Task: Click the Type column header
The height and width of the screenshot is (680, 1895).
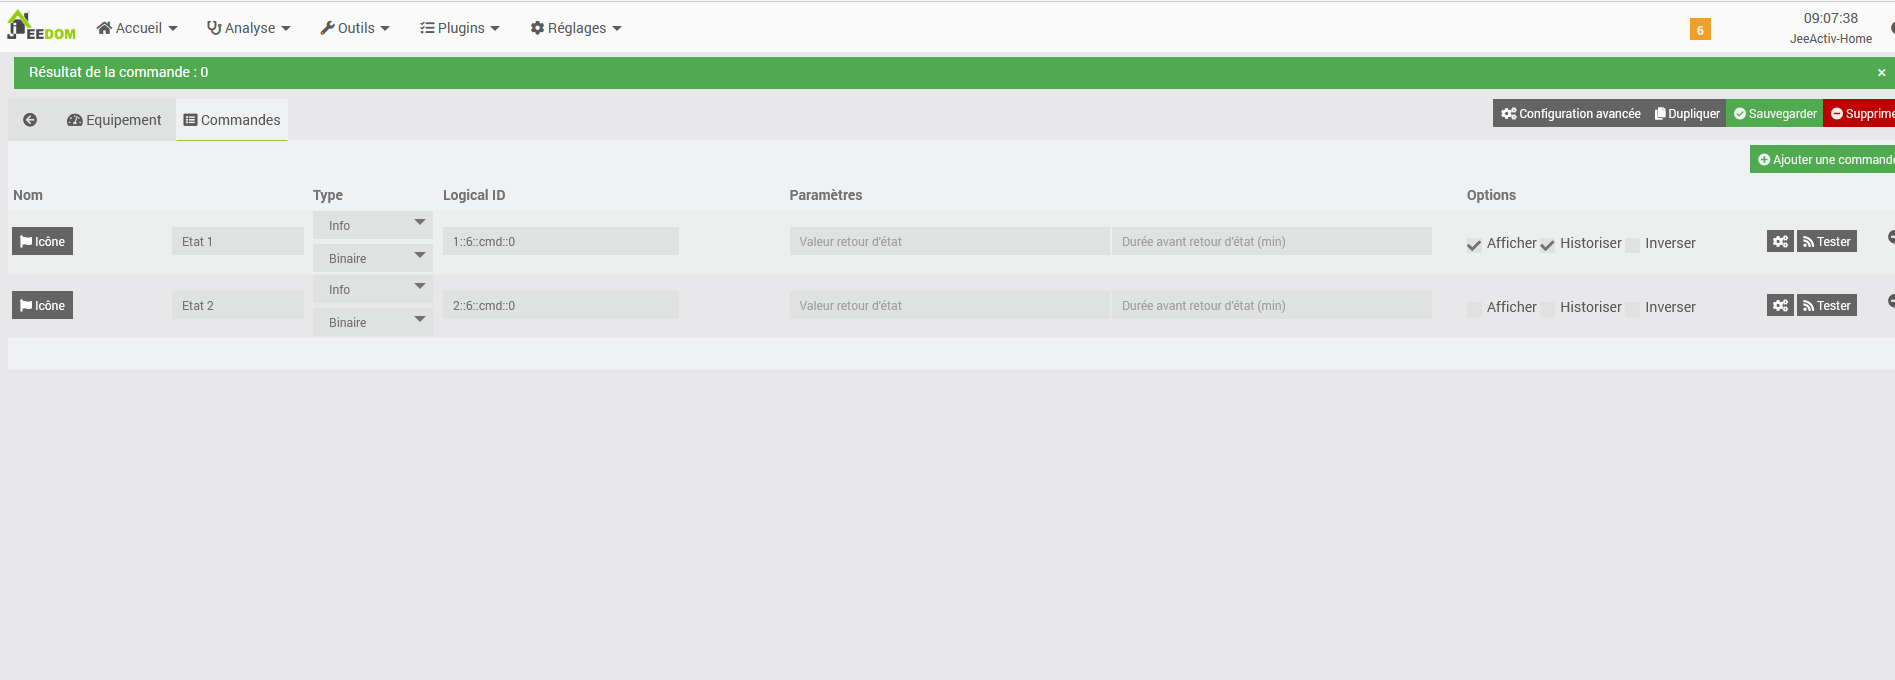Action: (x=328, y=195)
